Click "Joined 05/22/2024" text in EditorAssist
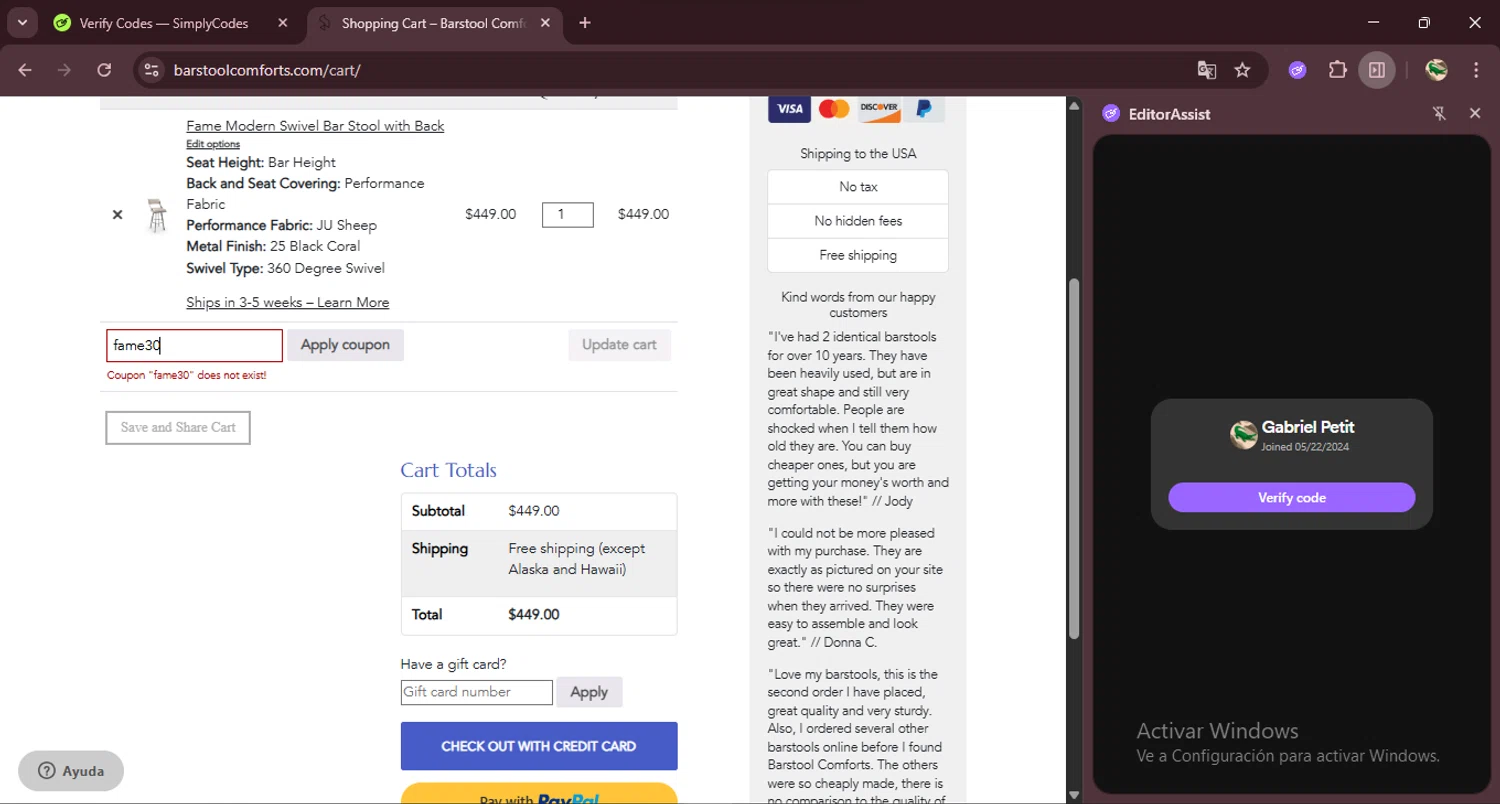 pyautogui.click(x=1305, y=447)
